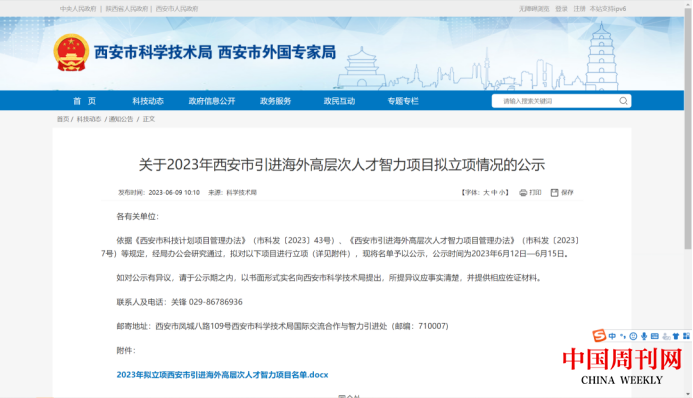Click the national emblem logo
Image resolution: width=693 pixels, height=398 pixels.
(71, 53)
